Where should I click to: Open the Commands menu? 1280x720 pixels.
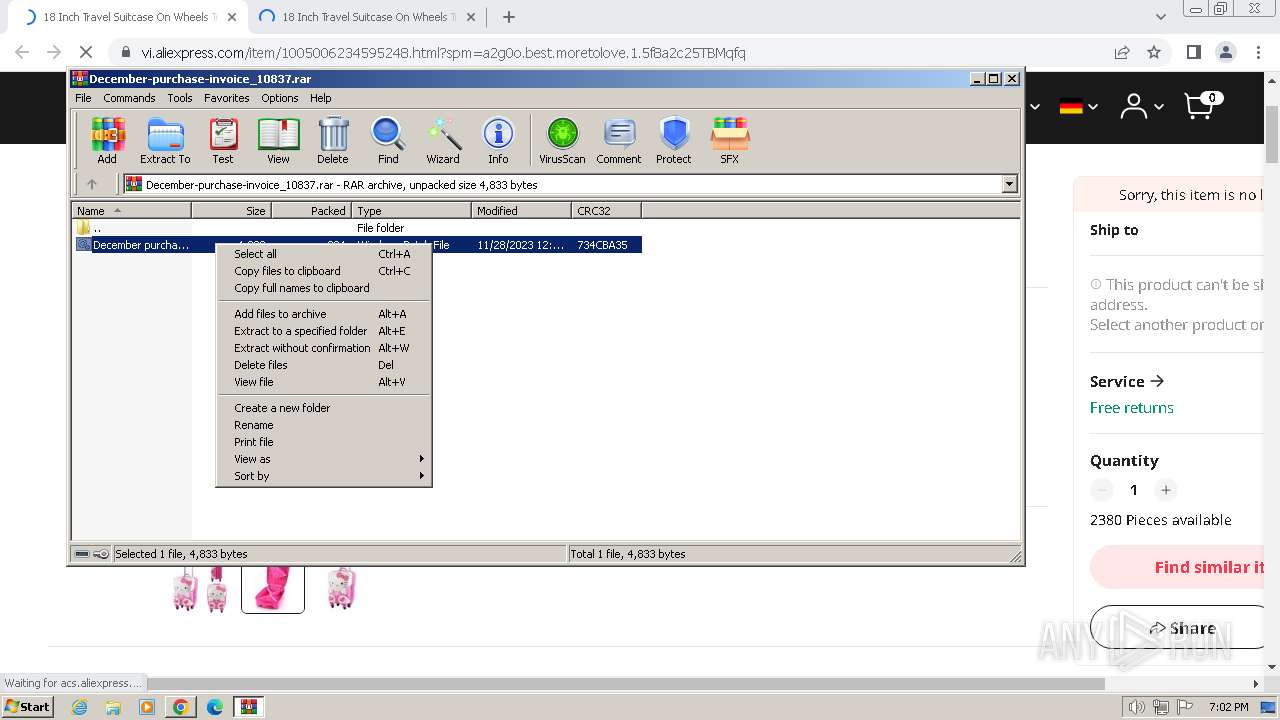click(129, 98)
